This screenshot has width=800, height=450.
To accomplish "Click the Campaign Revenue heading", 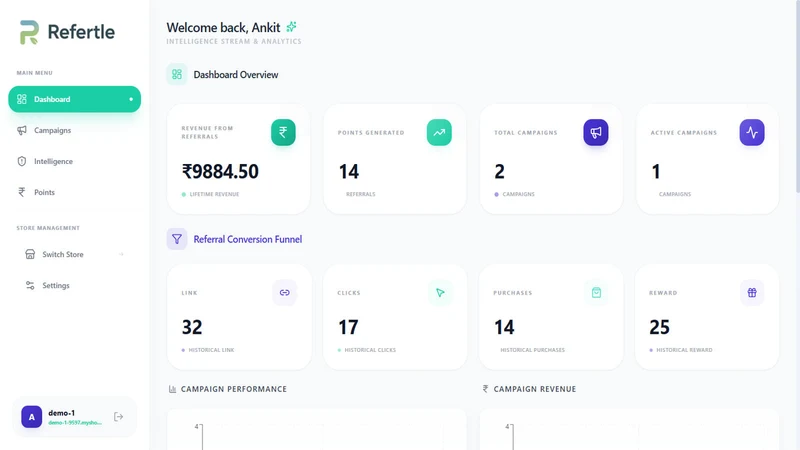I will [535, 389].
